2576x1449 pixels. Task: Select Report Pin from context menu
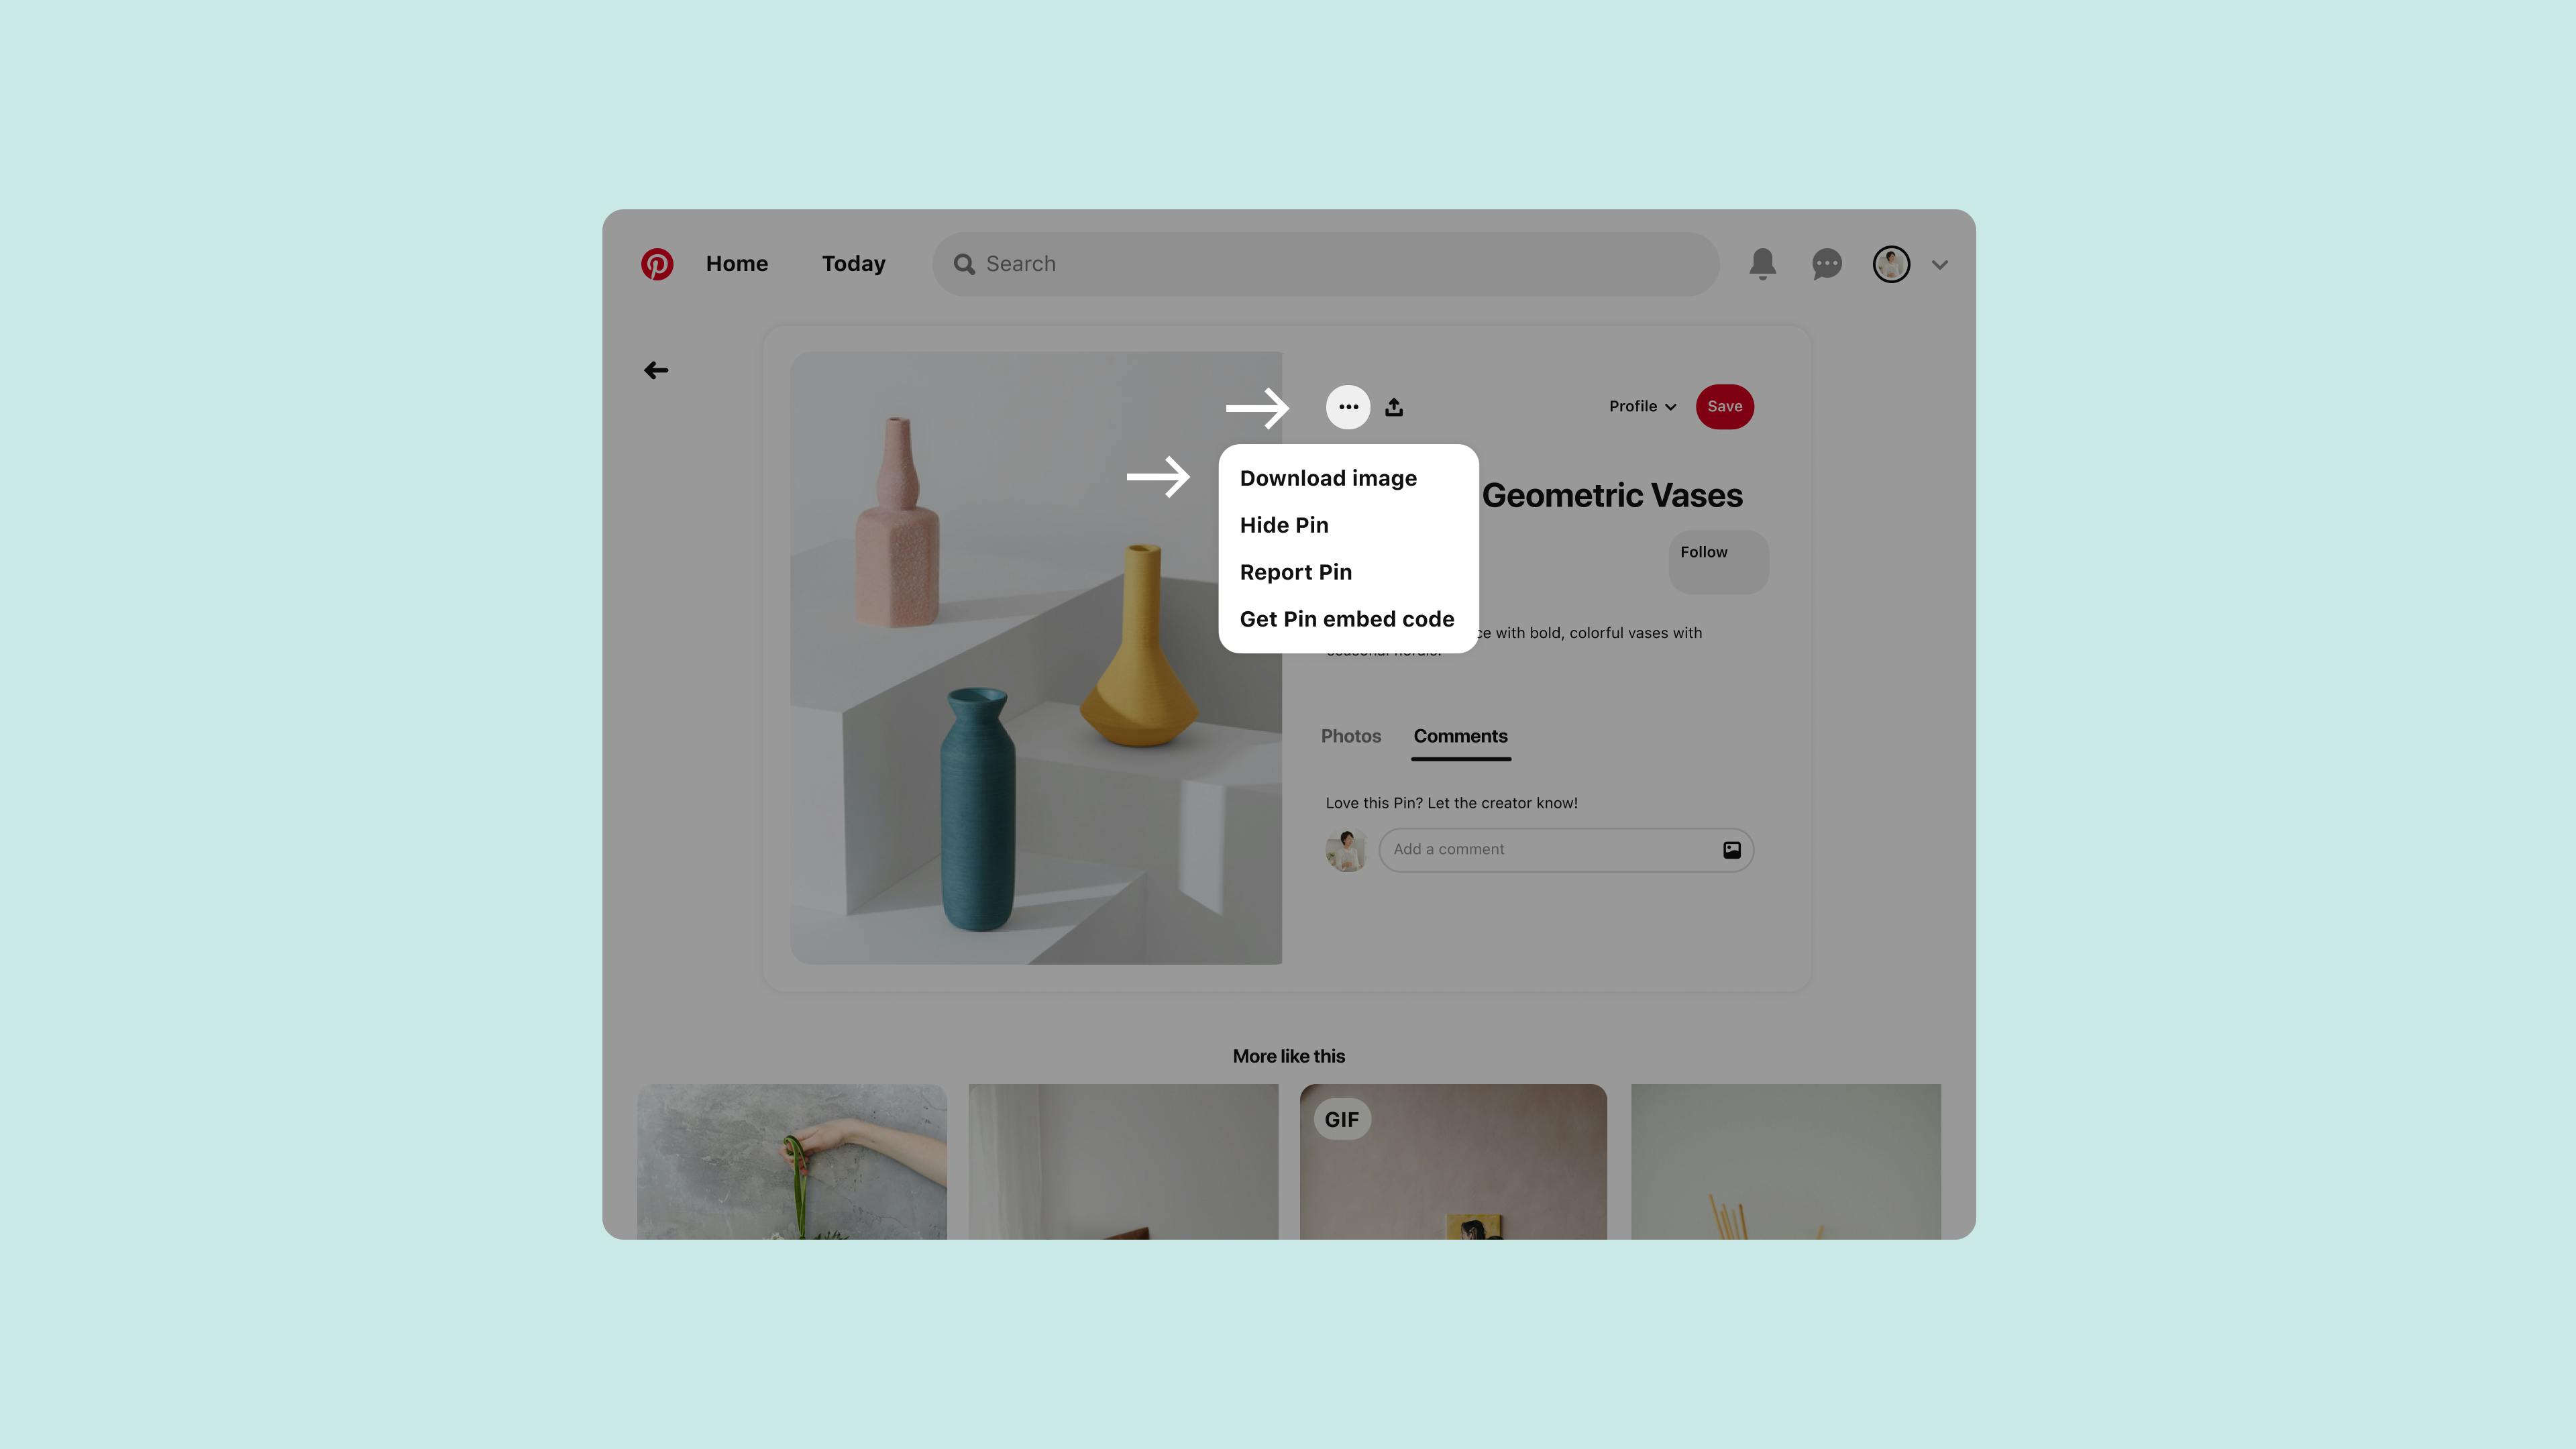pyautogui.click(x=1295, y=572)
